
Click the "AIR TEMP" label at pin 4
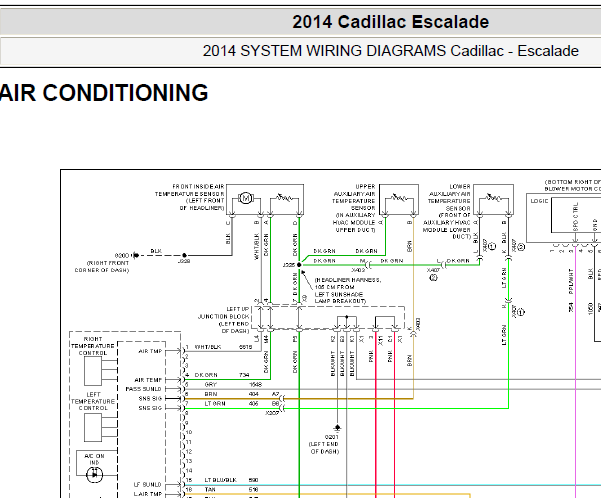click(148, 380)
